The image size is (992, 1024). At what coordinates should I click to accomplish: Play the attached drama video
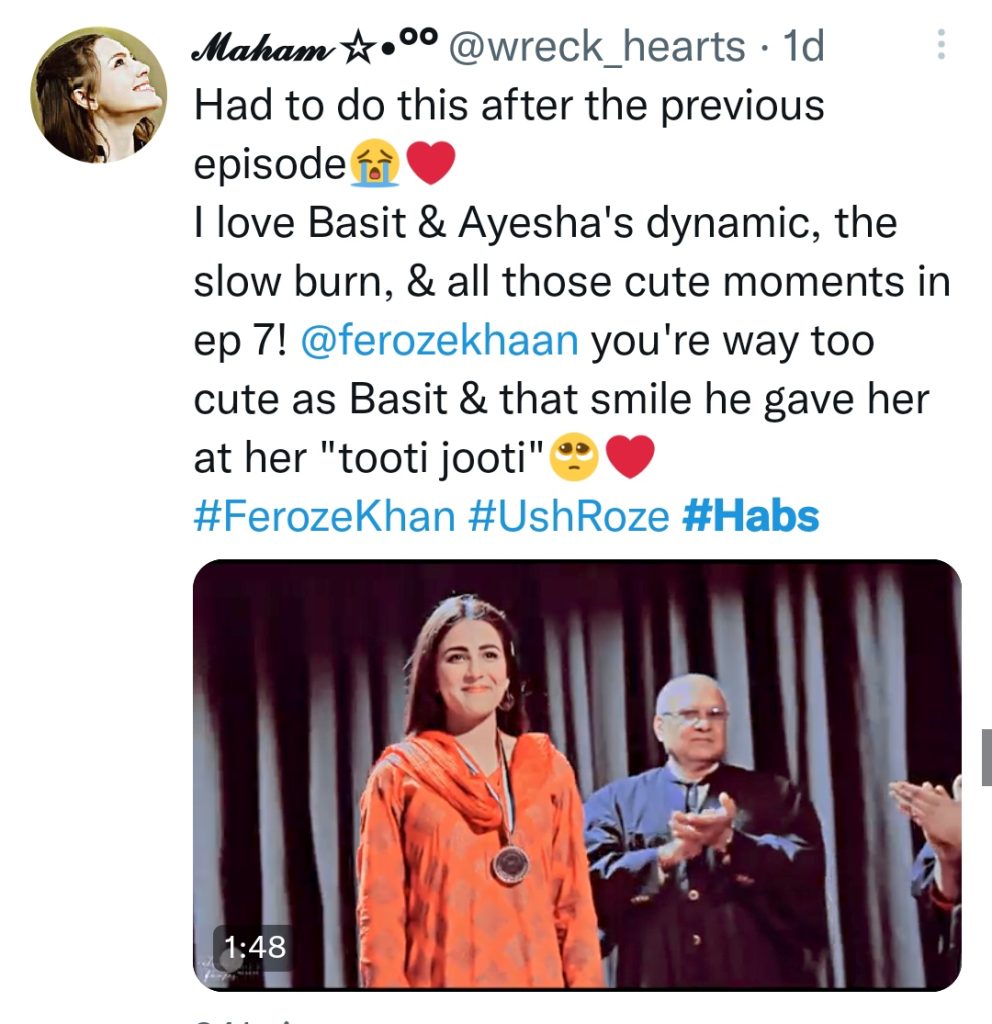pyautogui.click(x=577, y=775)
